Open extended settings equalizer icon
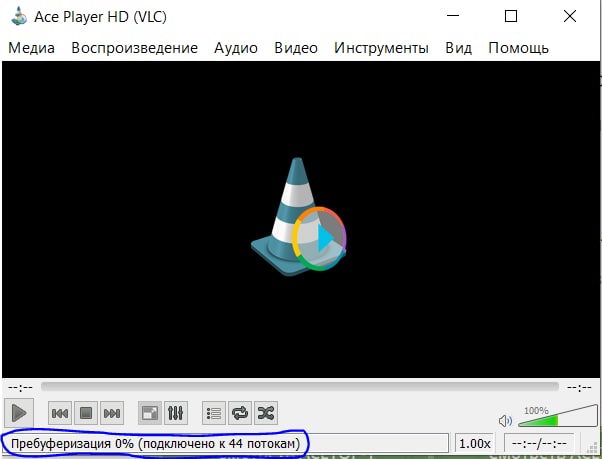The height and width of the screenshot is (459, 602). [x=176, y=413]
